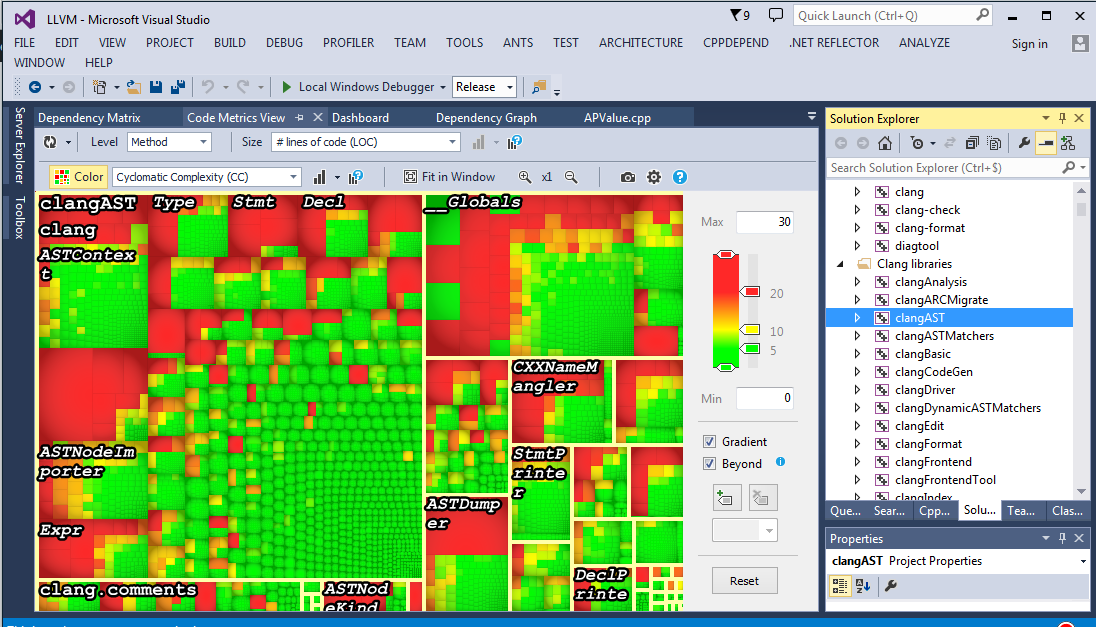Open the Release configuration dropdown
Viewport: 1096px width, 627px height.
point(484,87)
